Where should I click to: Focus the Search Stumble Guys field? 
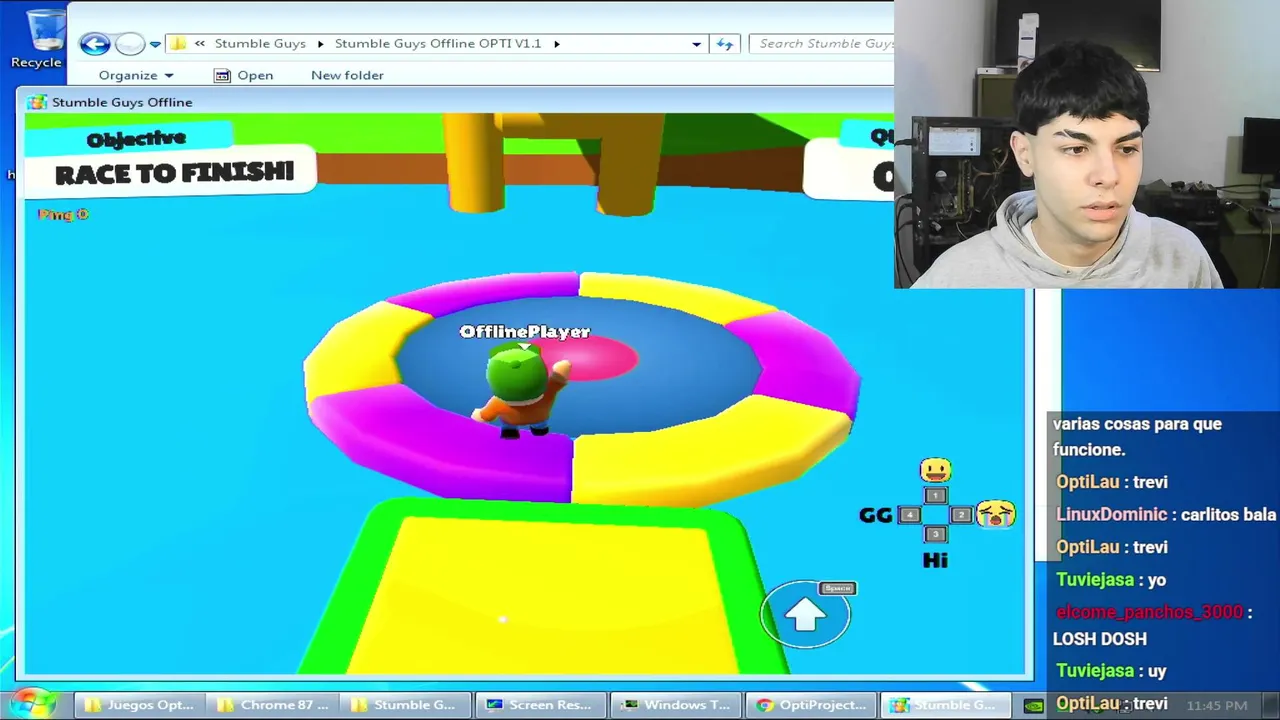(823, 43)
